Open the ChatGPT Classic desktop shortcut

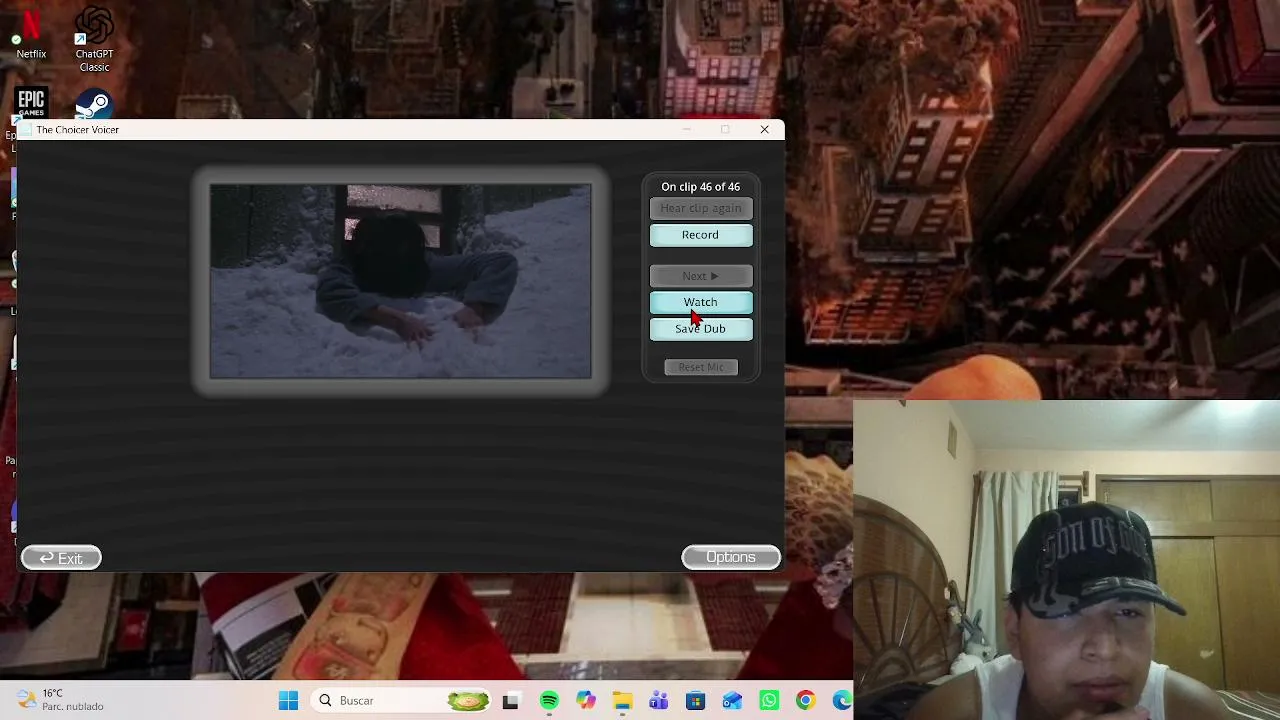point(94,40)
